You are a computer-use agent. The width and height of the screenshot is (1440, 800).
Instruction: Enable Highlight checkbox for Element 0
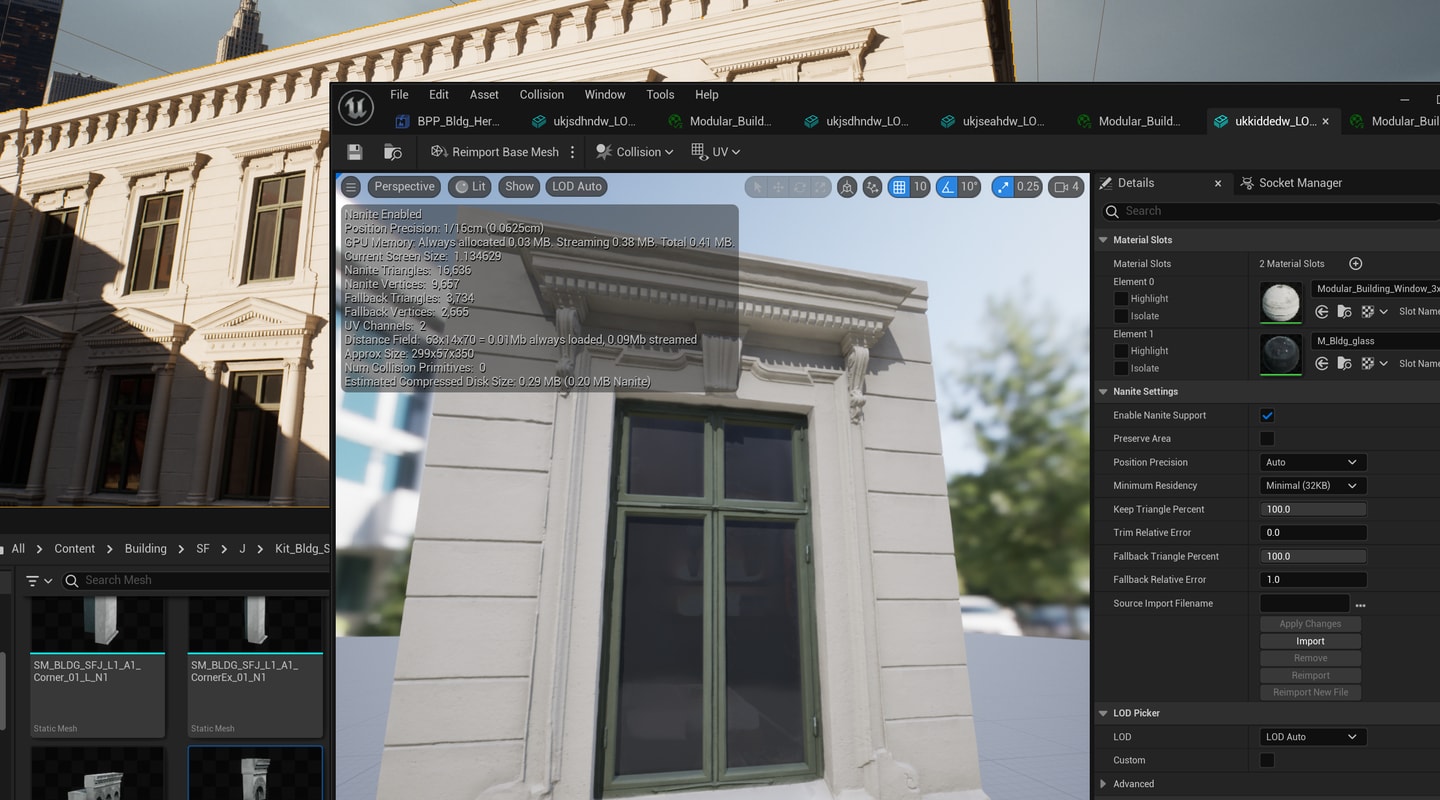(1121, 298)
